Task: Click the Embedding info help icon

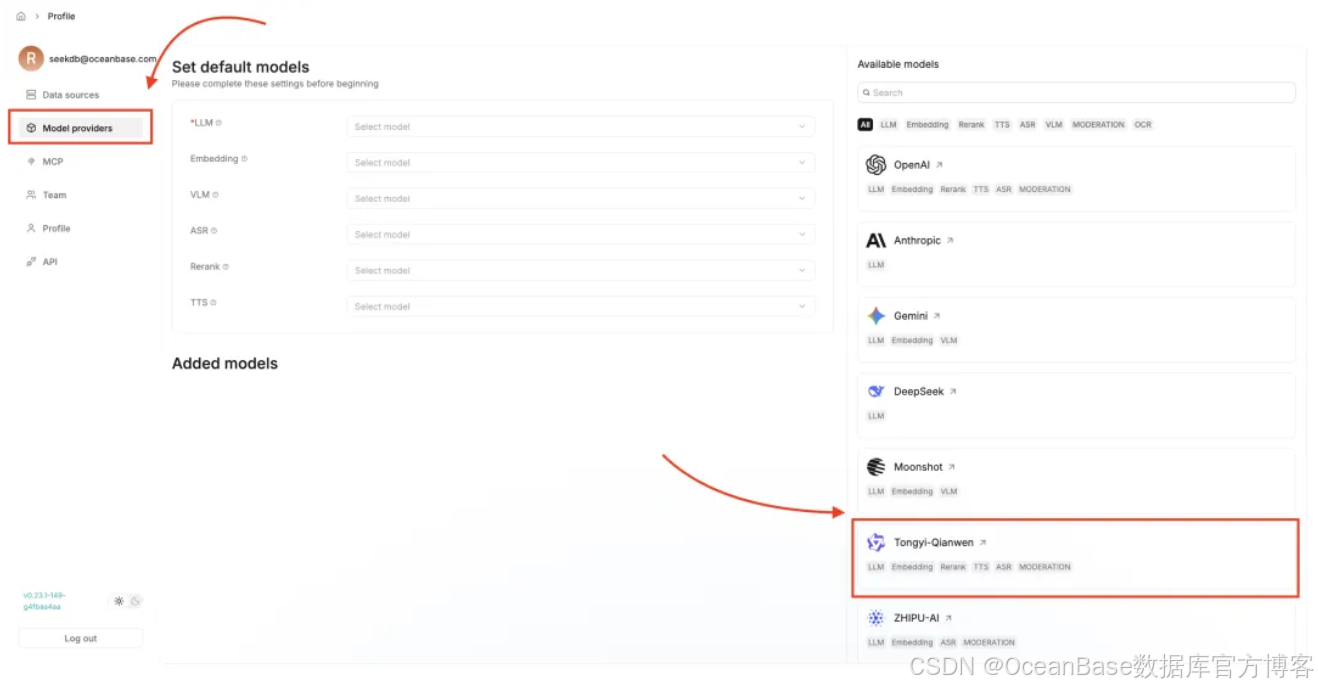Action: click(x=244, y=159)
